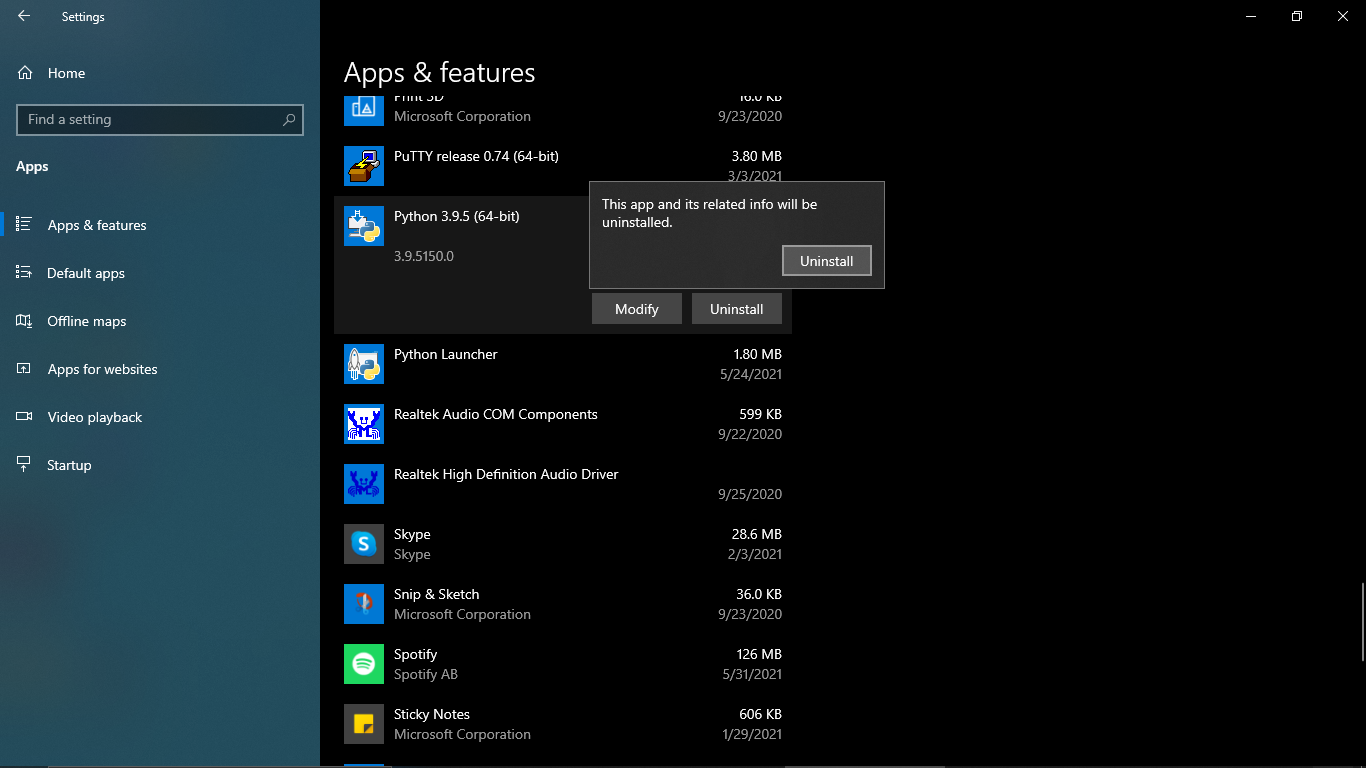Click the Realtek High Definition Audio Driver icon
This screenshot has height=768, width=1366.
(x=363, y=484)
